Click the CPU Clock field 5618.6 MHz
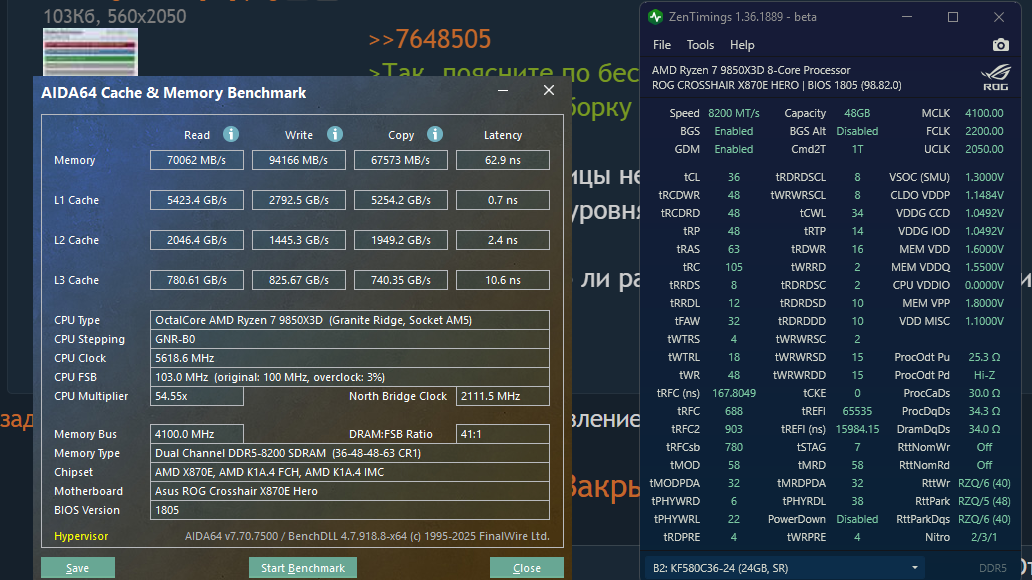This screenshot has height=580, width=1032. point(349,358)
